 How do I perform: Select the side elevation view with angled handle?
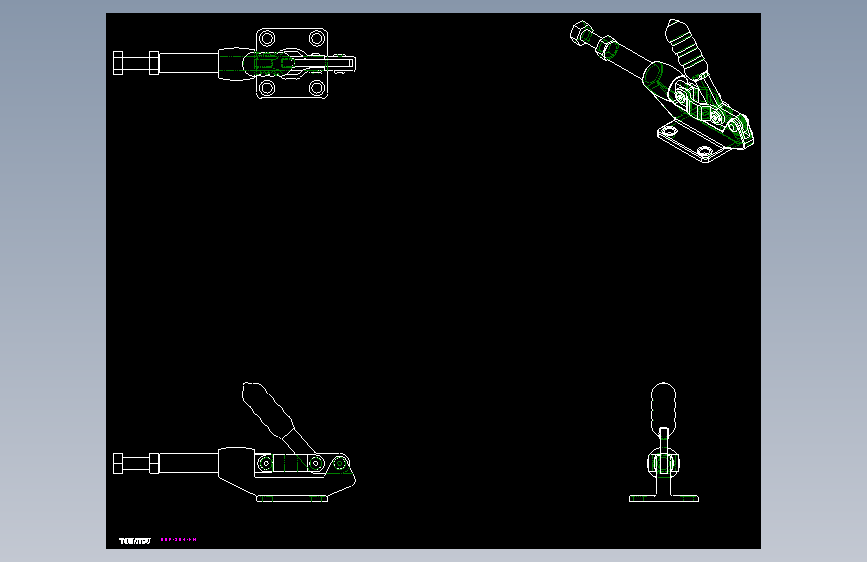234,442
